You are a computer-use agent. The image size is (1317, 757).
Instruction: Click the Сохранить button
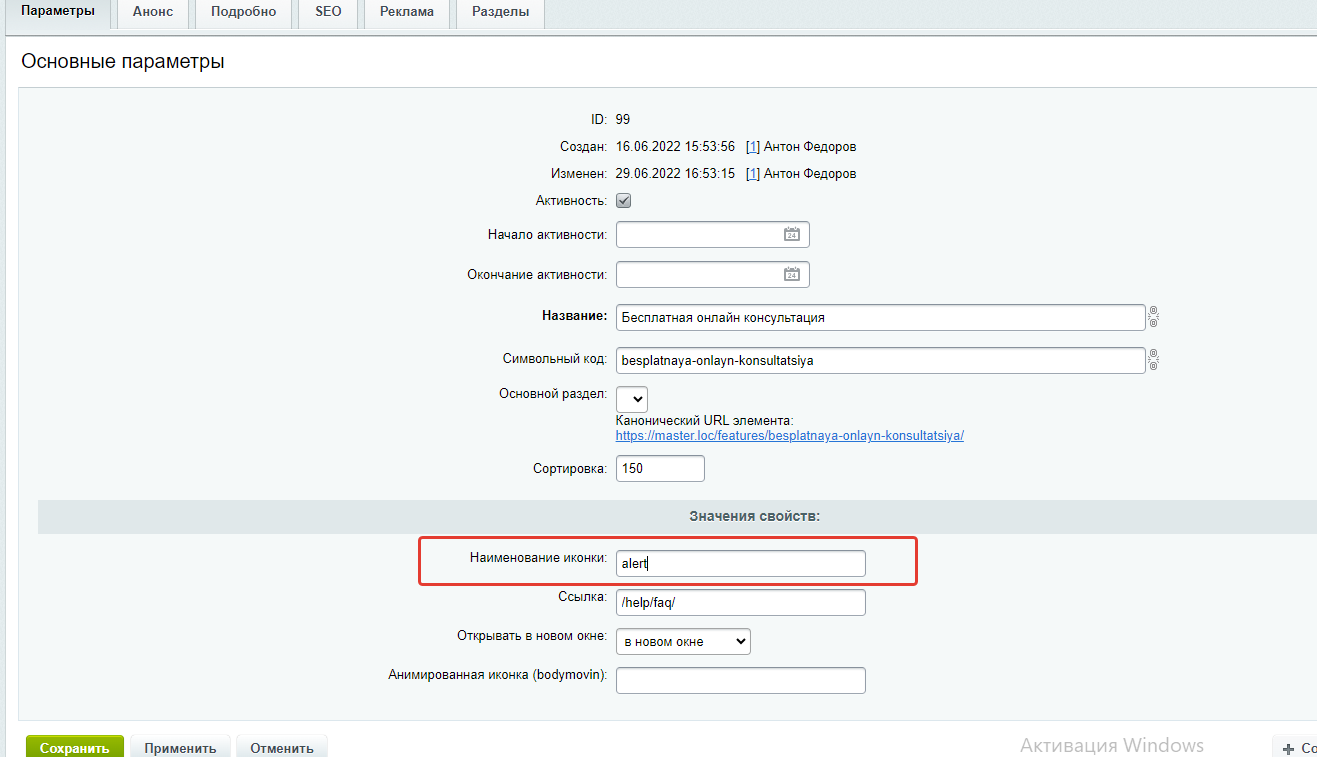[74, 746]
